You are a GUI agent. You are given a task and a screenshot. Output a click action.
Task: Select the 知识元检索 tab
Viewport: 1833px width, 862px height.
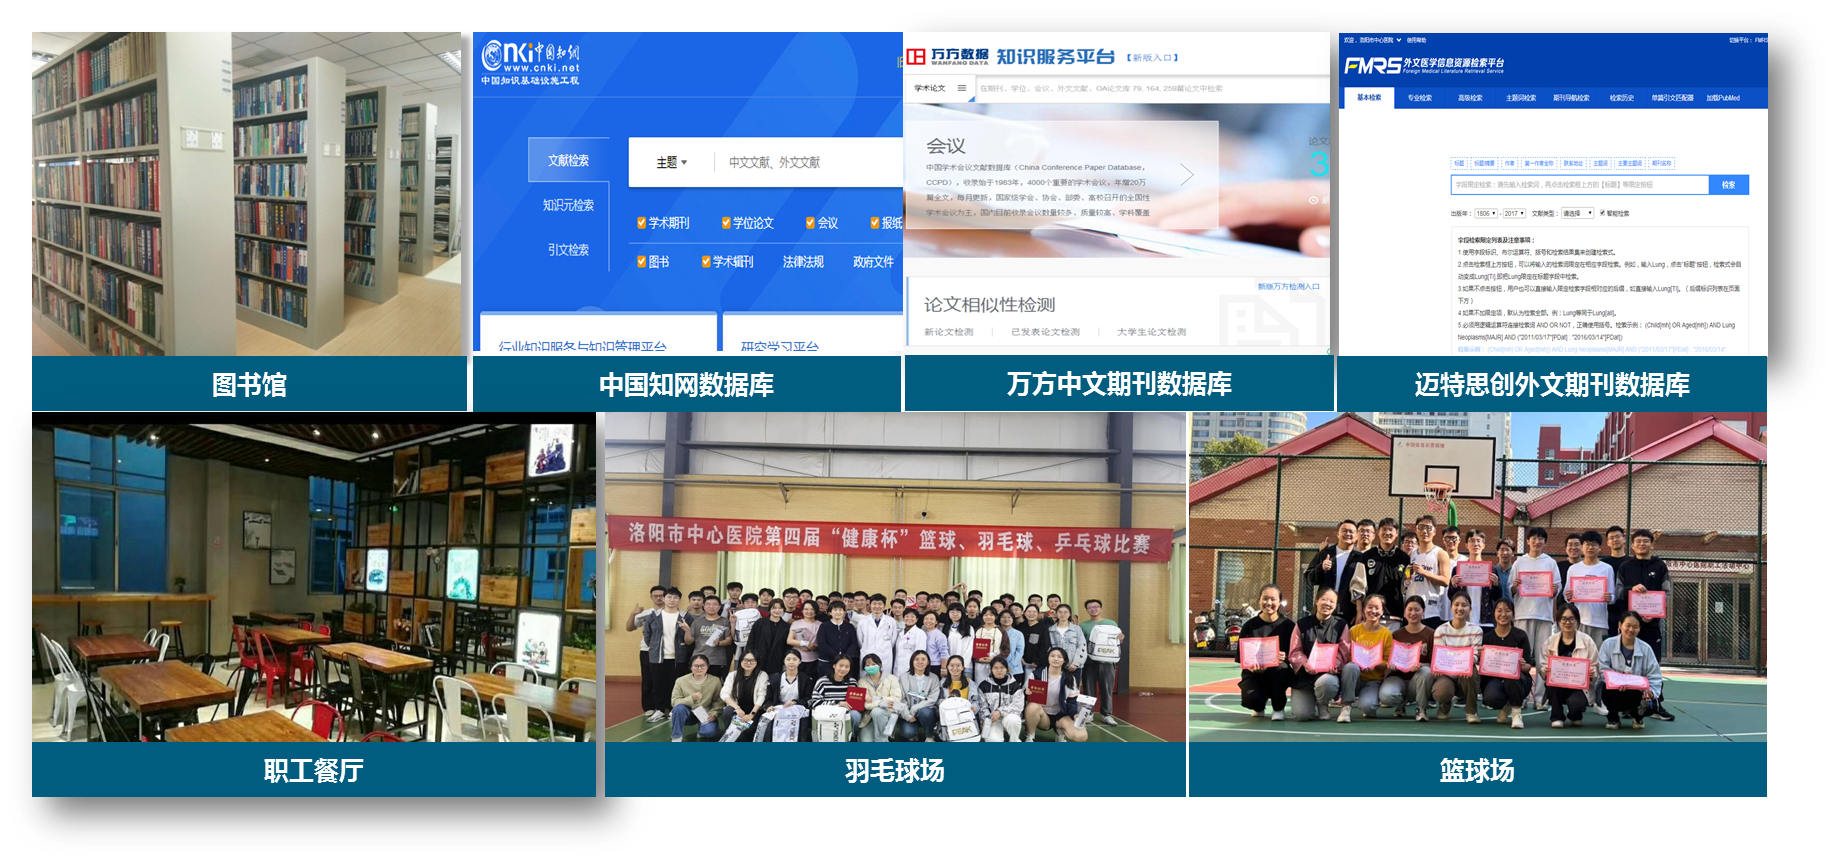tap(568, 205)
